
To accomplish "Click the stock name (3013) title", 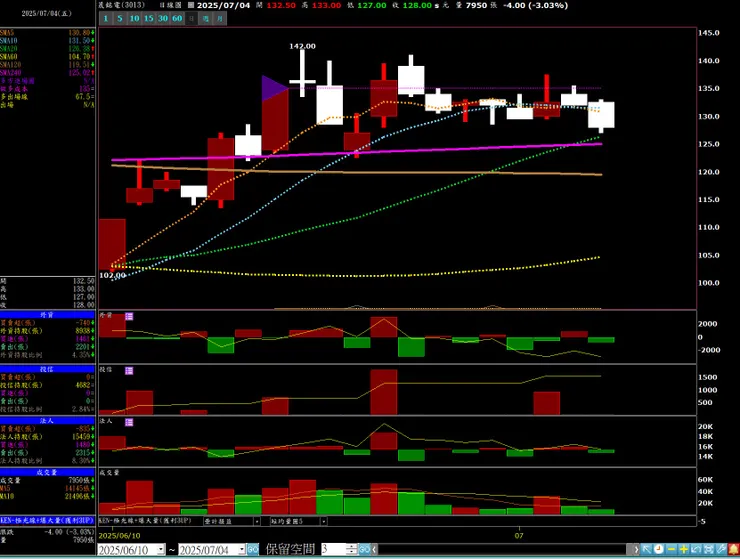I will pyautogui.click(x=121, y=5).
